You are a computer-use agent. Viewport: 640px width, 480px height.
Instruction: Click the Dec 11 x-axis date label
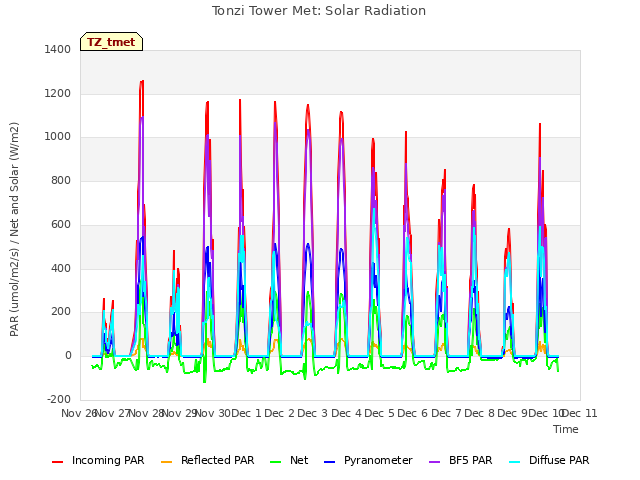(580, 413)
